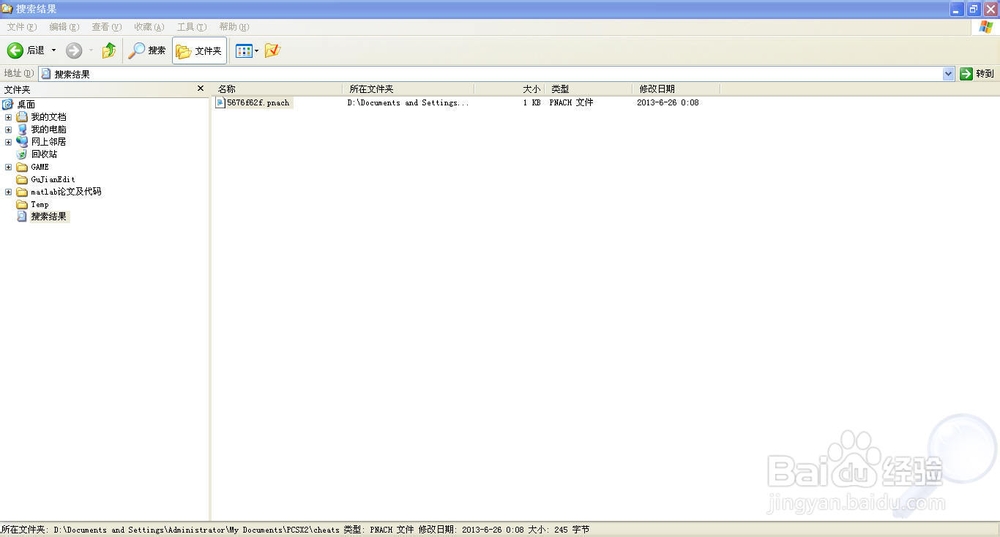Select the matlab论文及代码 folder
Screen dimensions: 1000x537
(66, 192)
